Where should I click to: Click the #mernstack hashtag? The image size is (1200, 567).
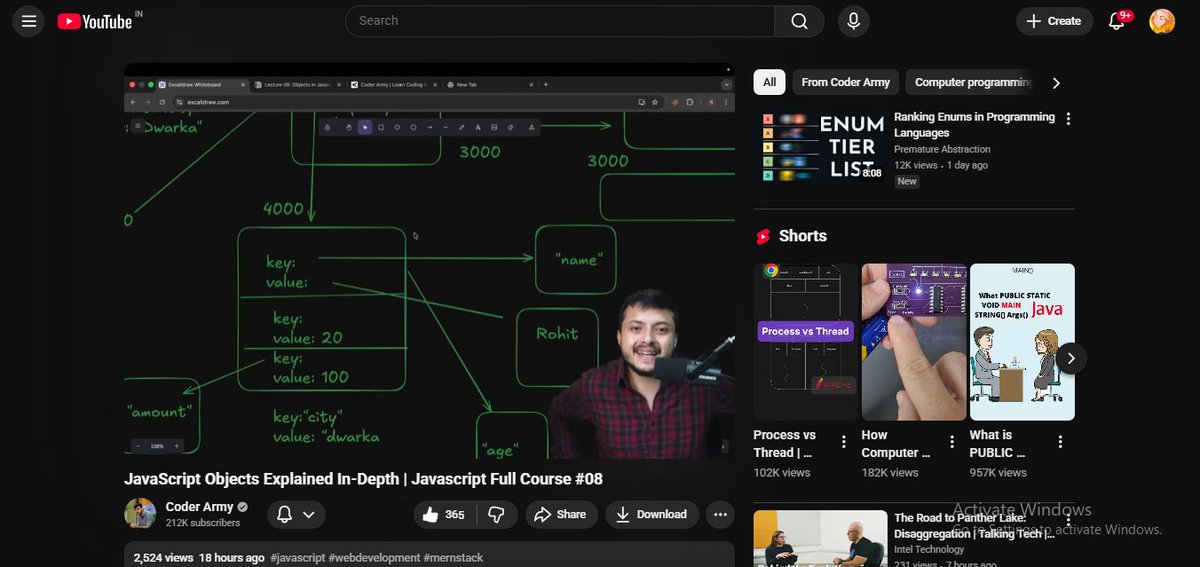453,558
